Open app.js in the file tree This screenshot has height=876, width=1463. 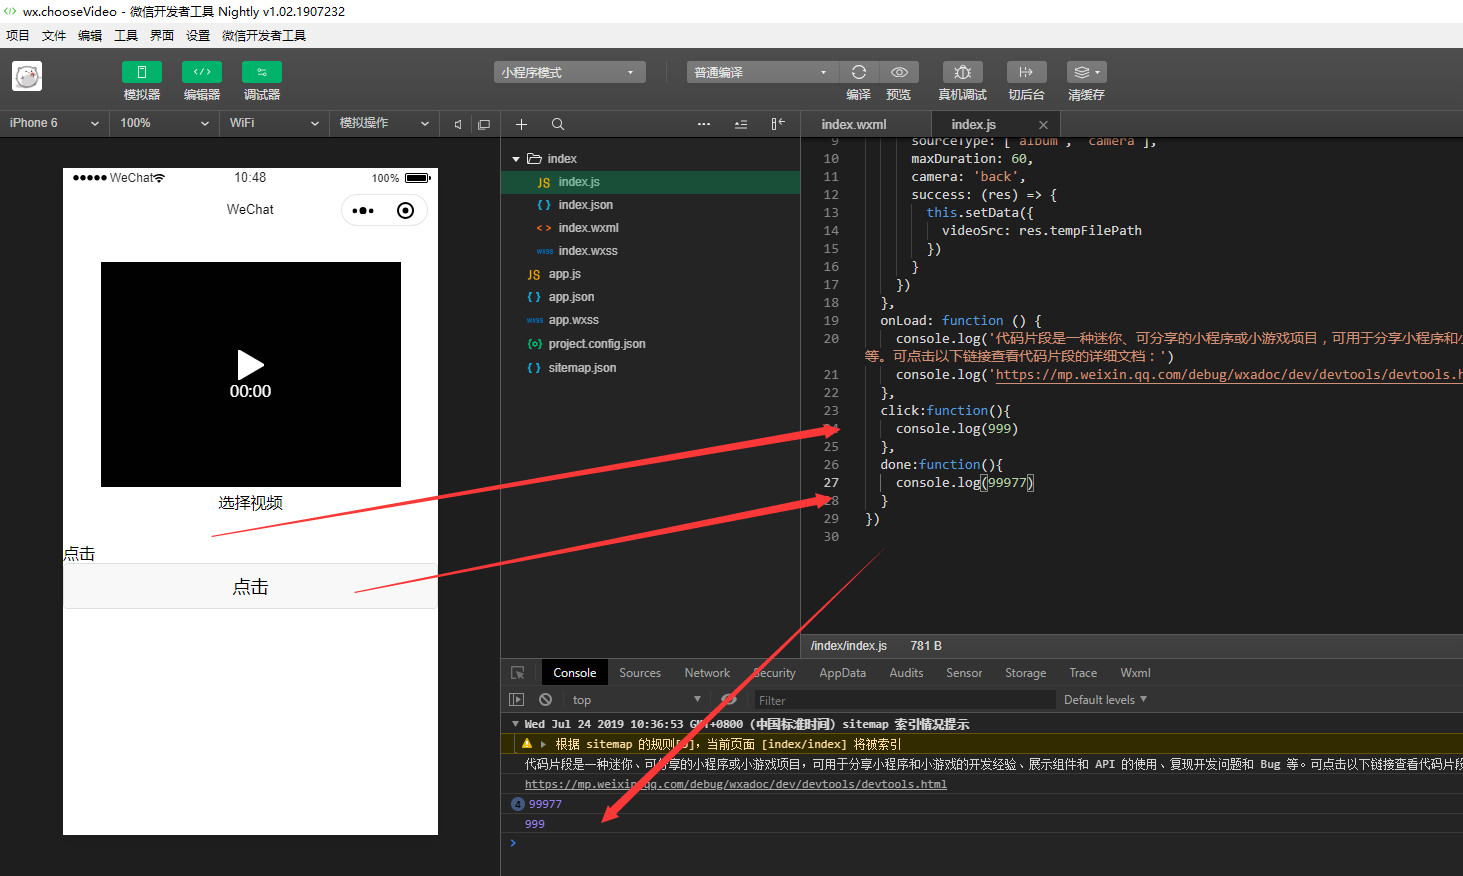(650, 274)
